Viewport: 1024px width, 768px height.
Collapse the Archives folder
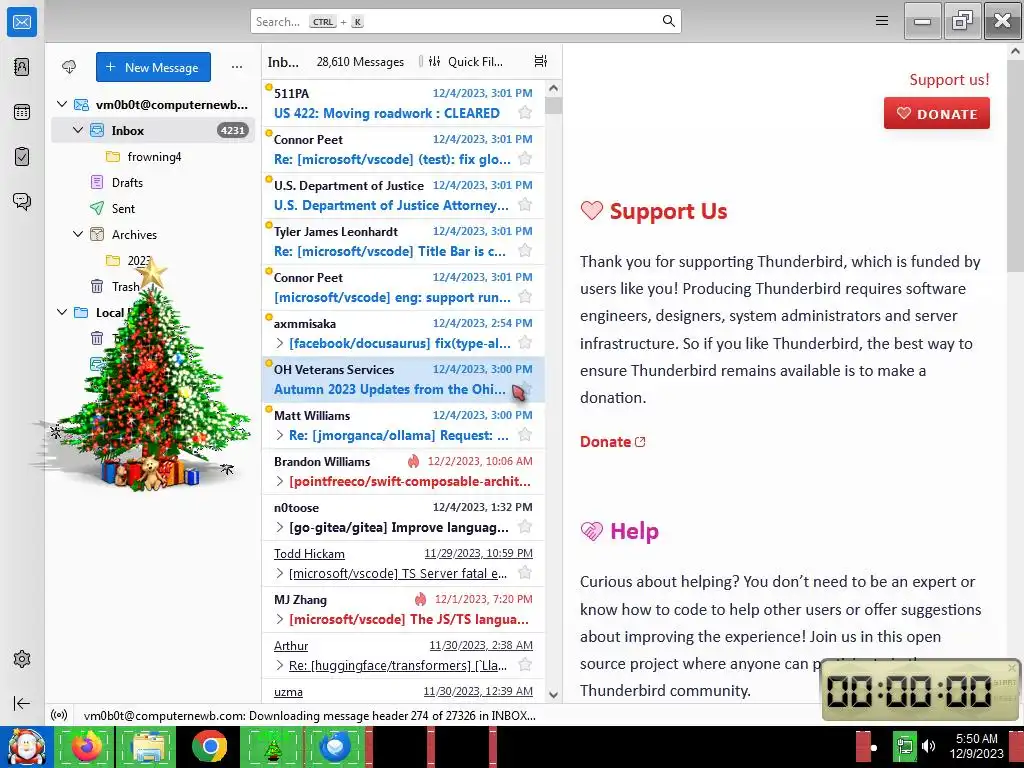coord(78,234)
